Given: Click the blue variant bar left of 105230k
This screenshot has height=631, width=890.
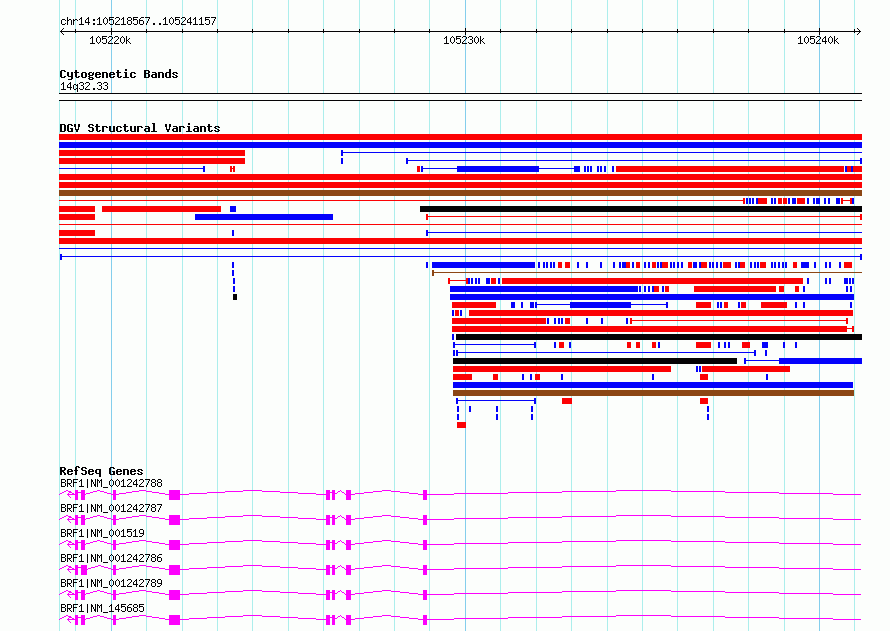Looking at the screenshot, I should coord(264,217).
